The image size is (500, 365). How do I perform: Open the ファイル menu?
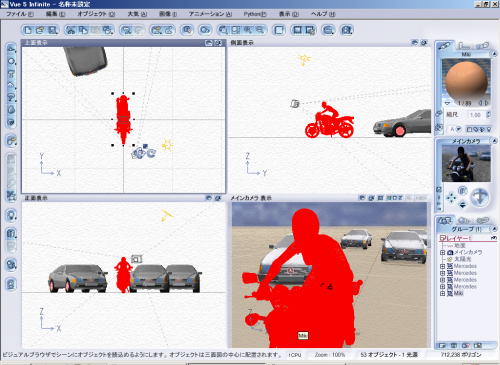20,14
